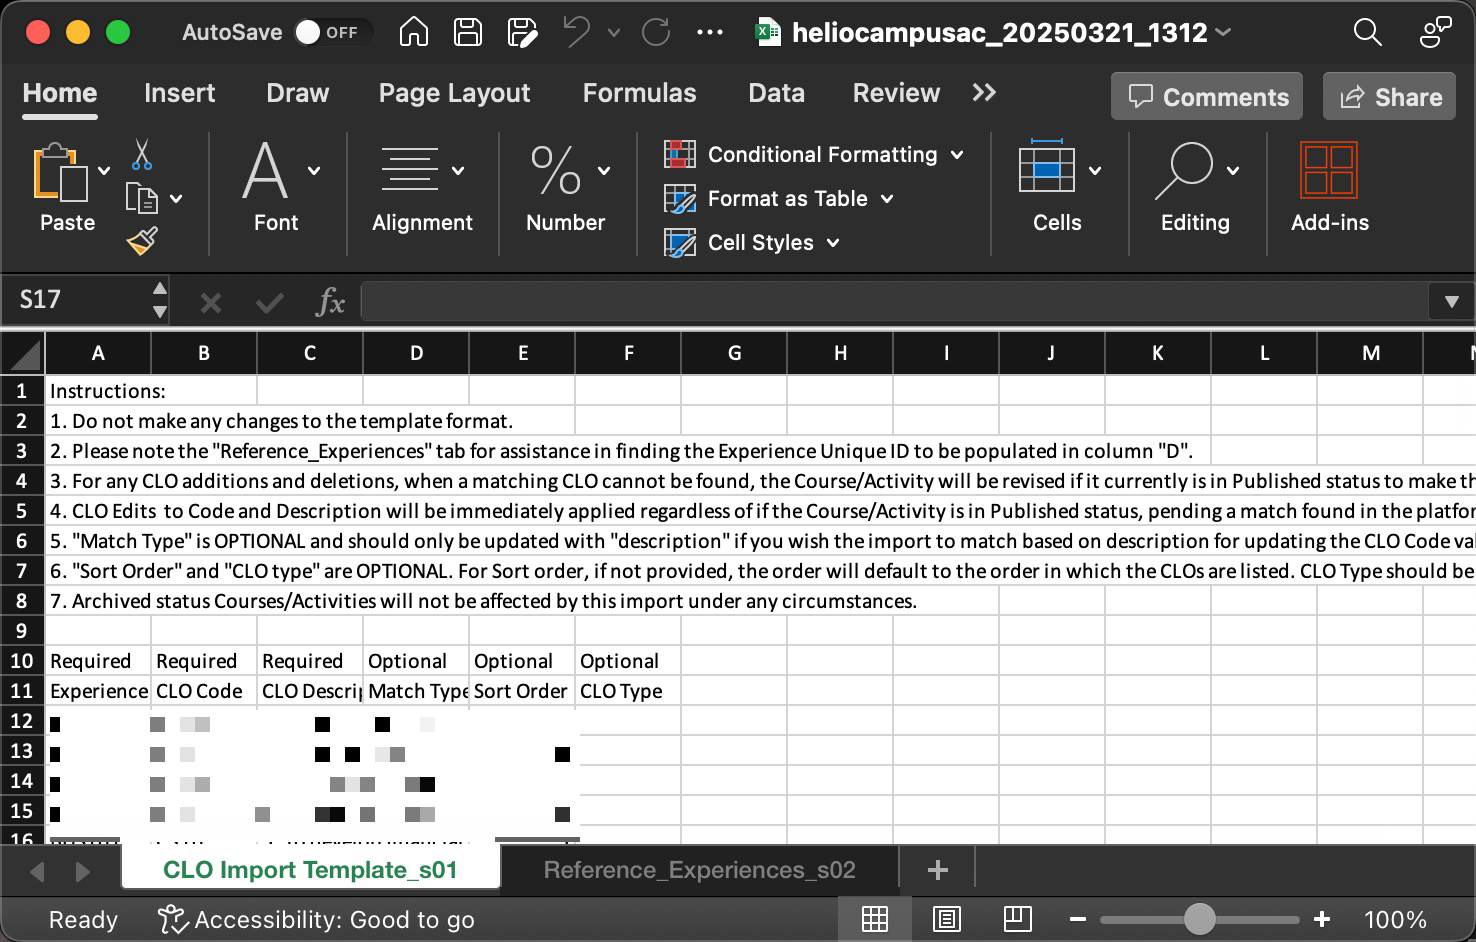The width and height of the screenshot is (1476, 942).
Task: Click the Home icon in title bar
Action: coord(413,32)
